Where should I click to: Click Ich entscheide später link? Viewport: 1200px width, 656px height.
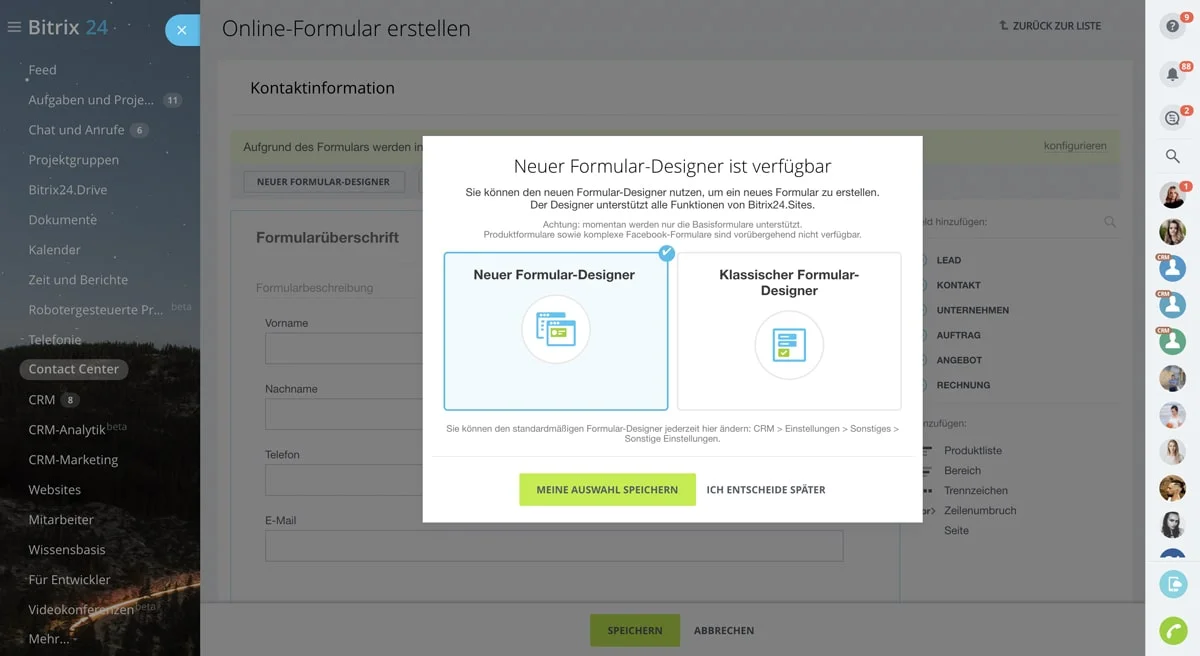click(766, 490)
